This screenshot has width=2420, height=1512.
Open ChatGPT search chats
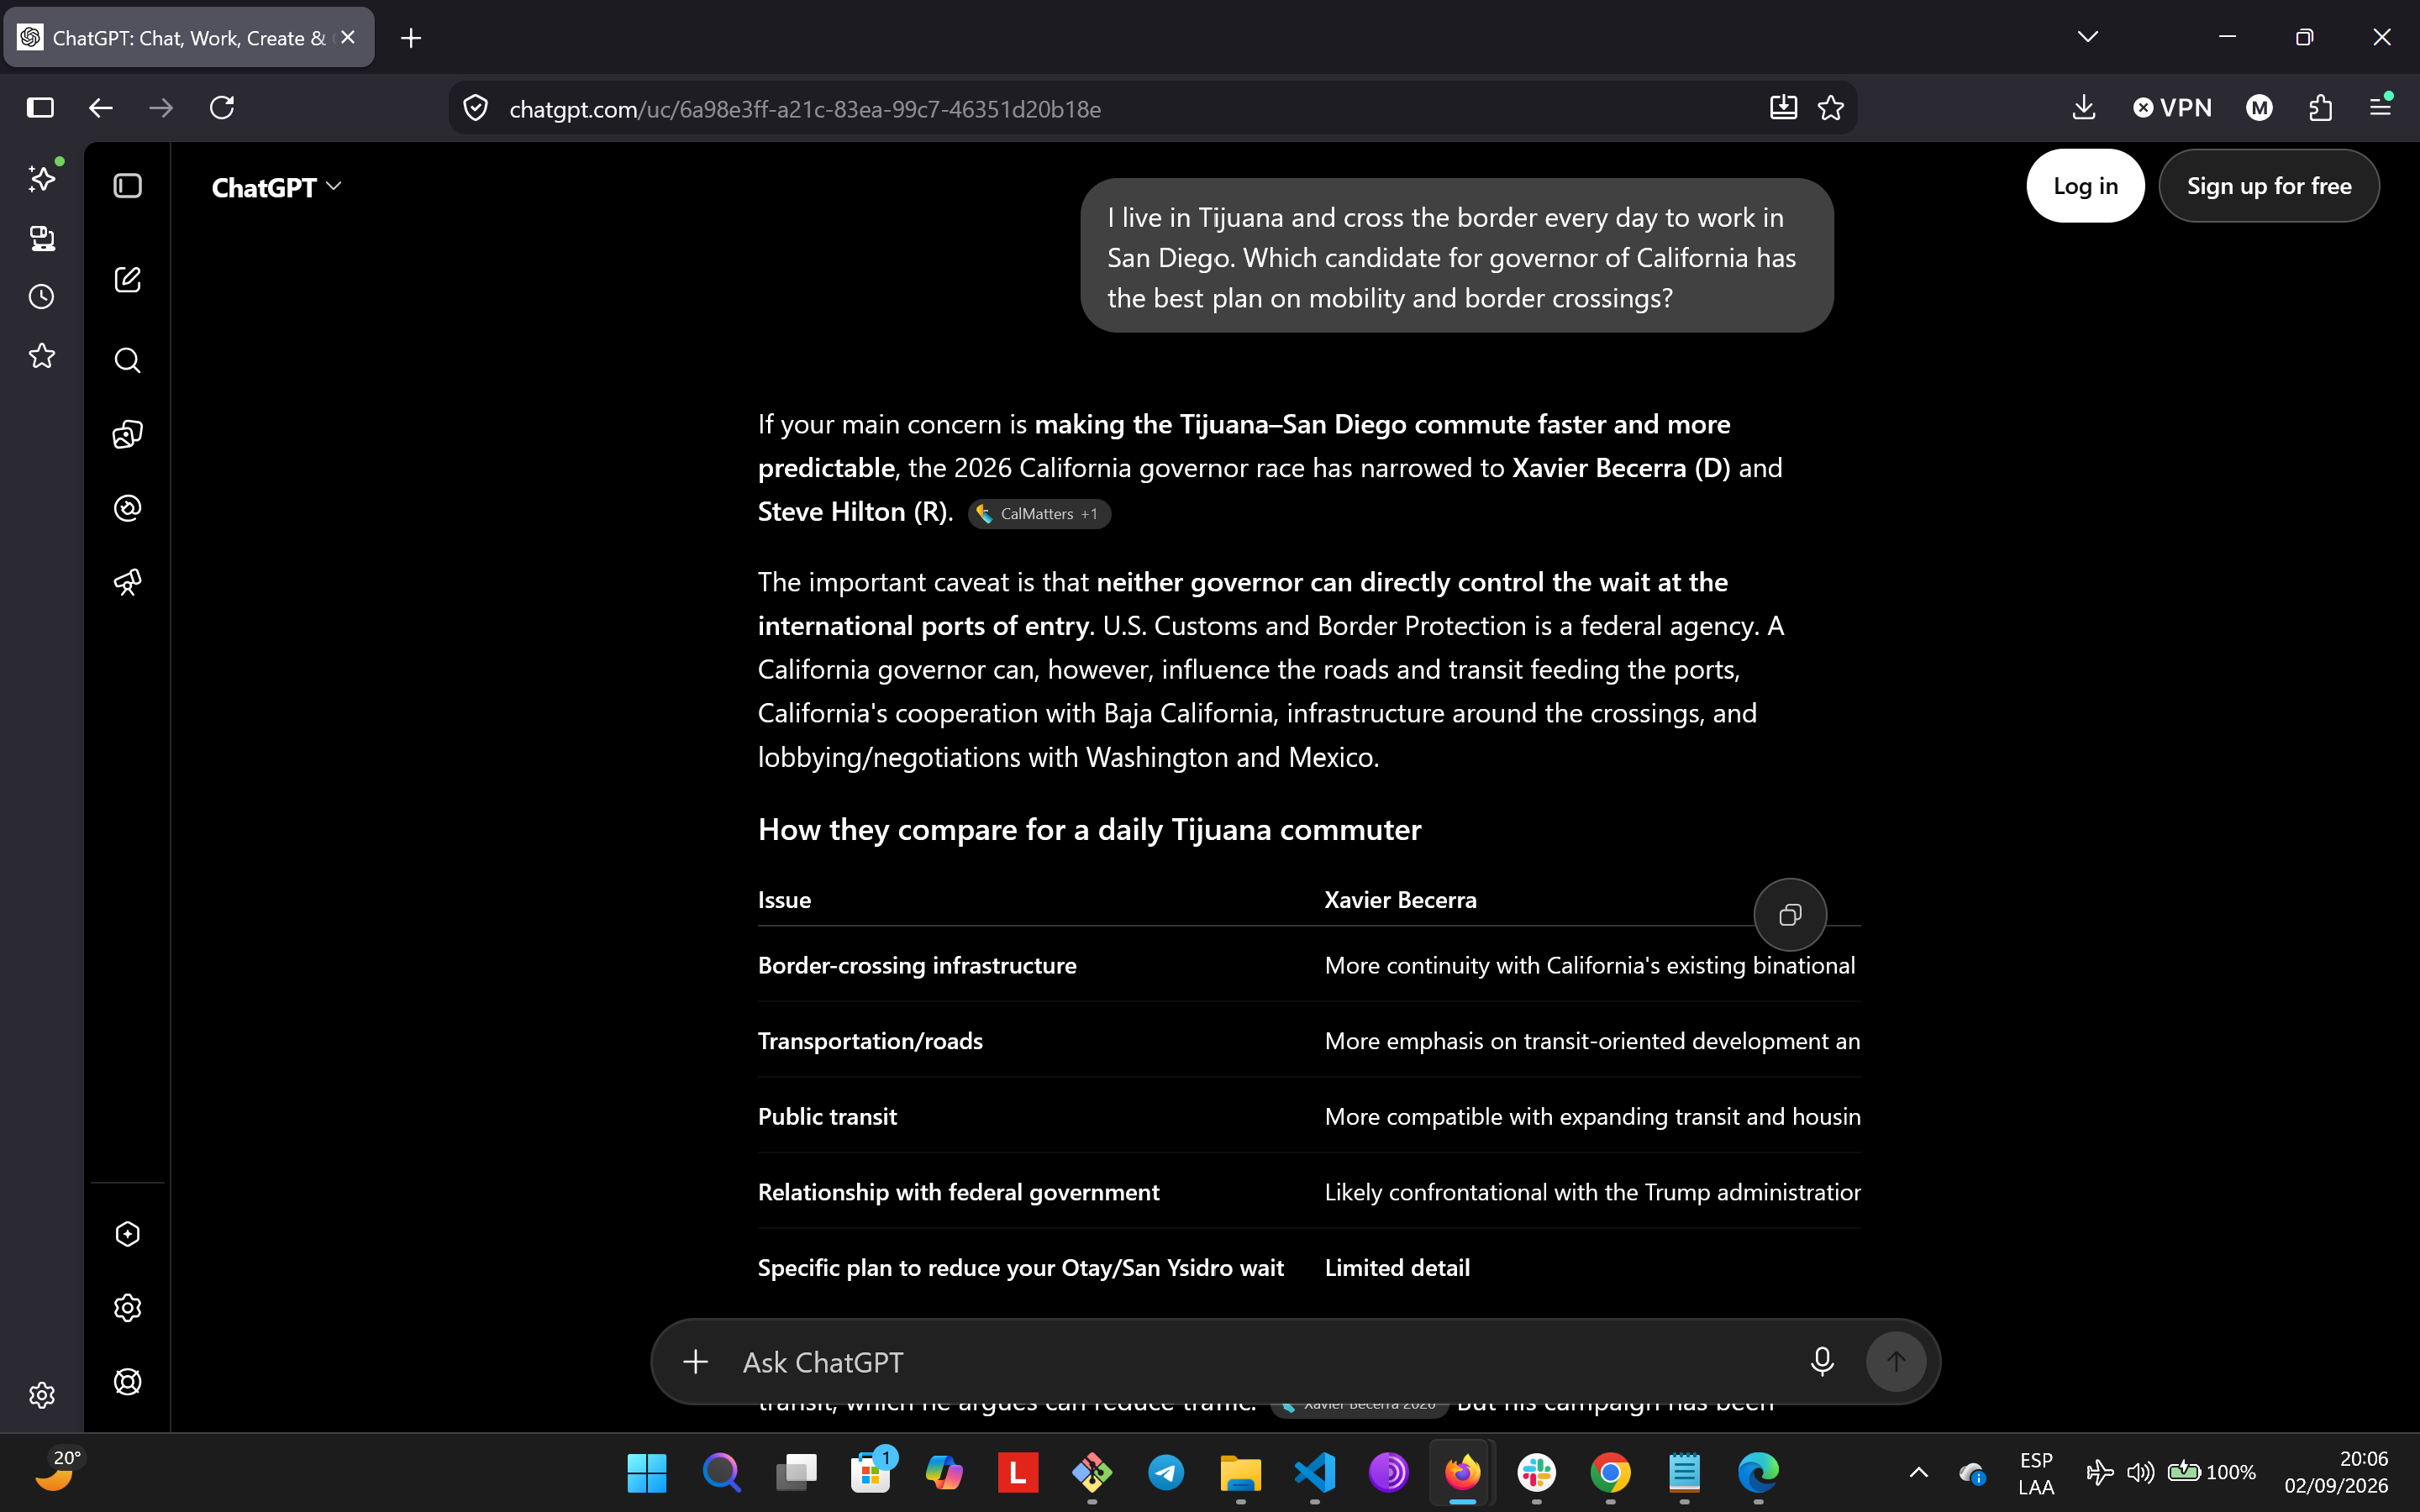(x=128, y=360)
